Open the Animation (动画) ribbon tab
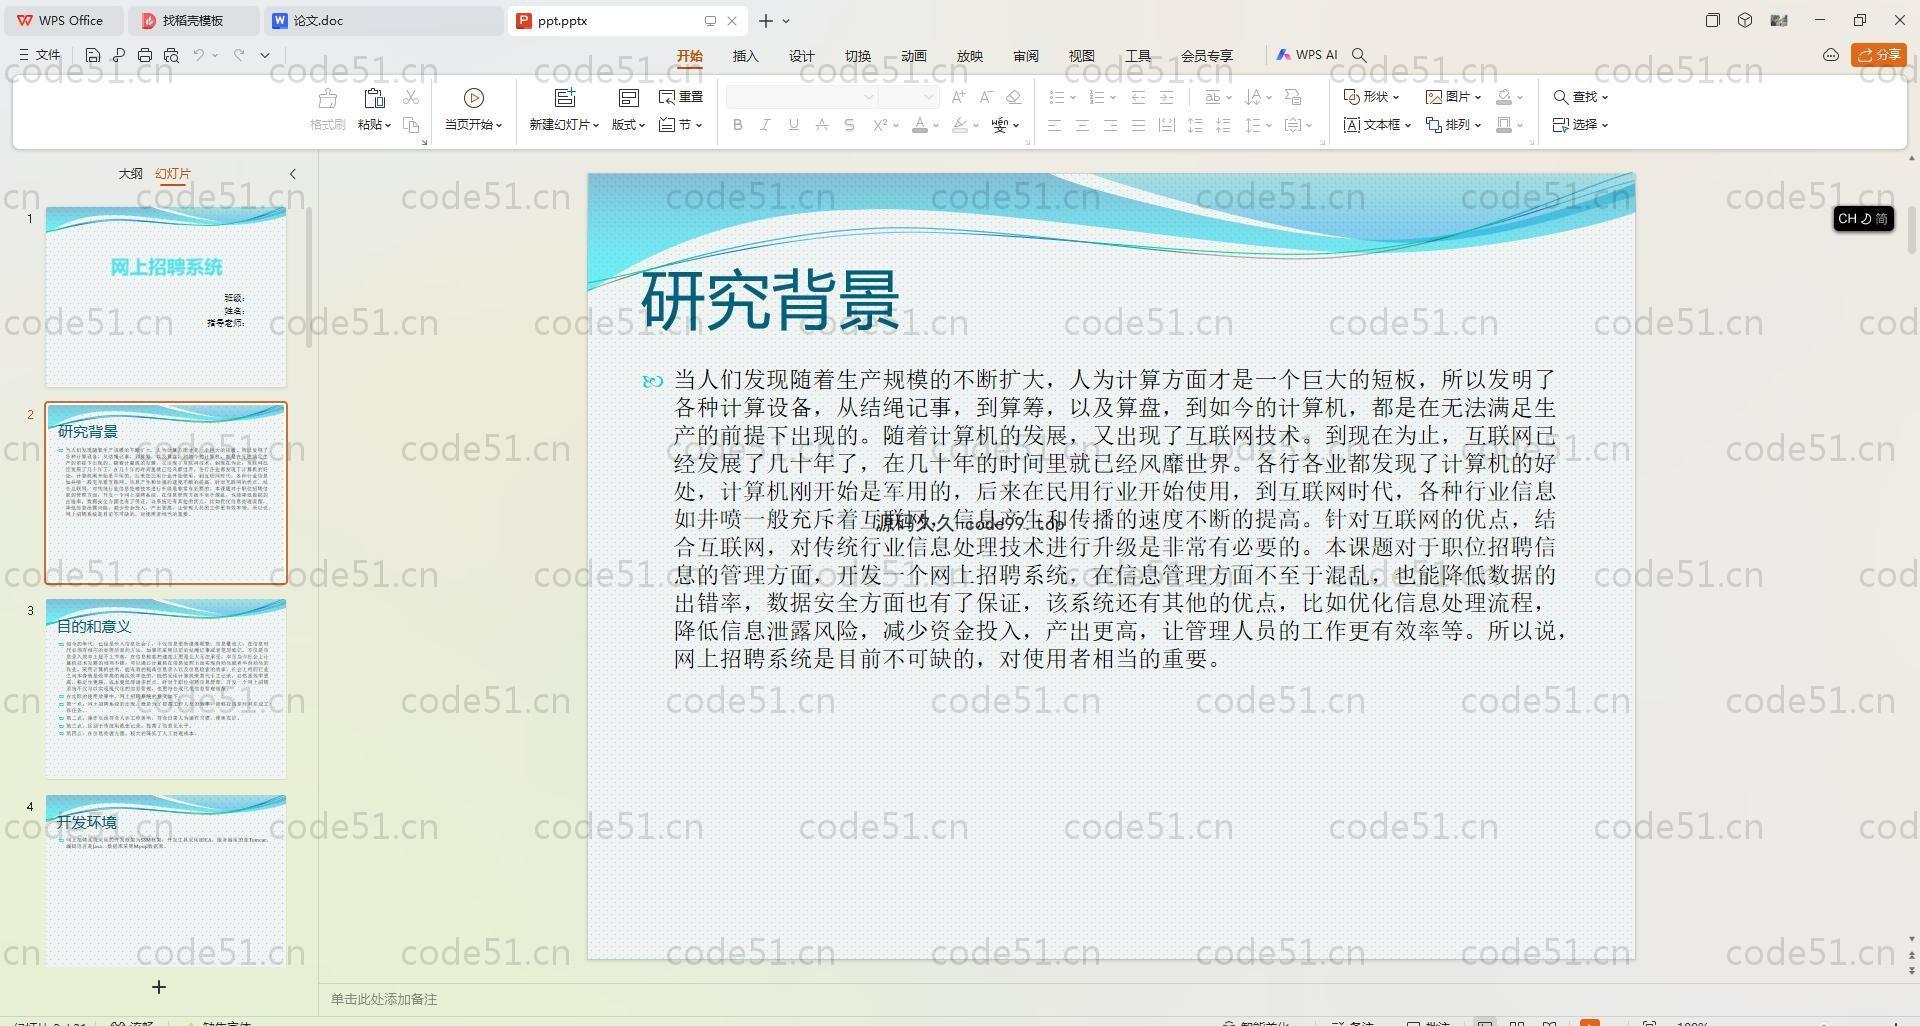This screenshot has height=1026, width=1920. pyautogui.click(x=914, y=56)
